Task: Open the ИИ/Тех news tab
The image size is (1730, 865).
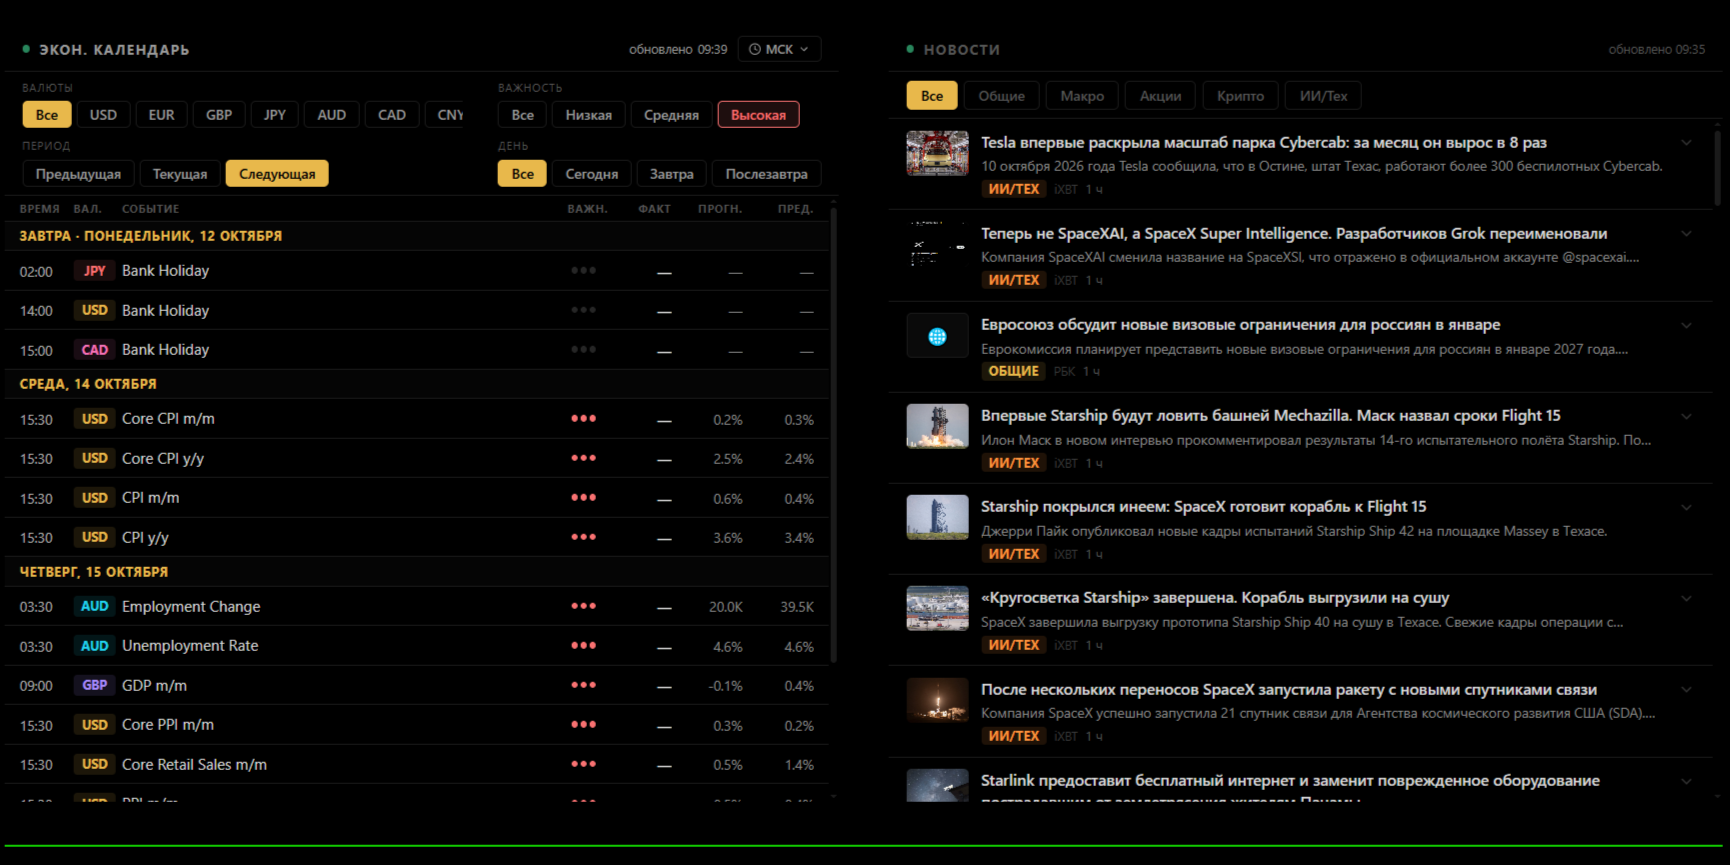Action: 1323,96
